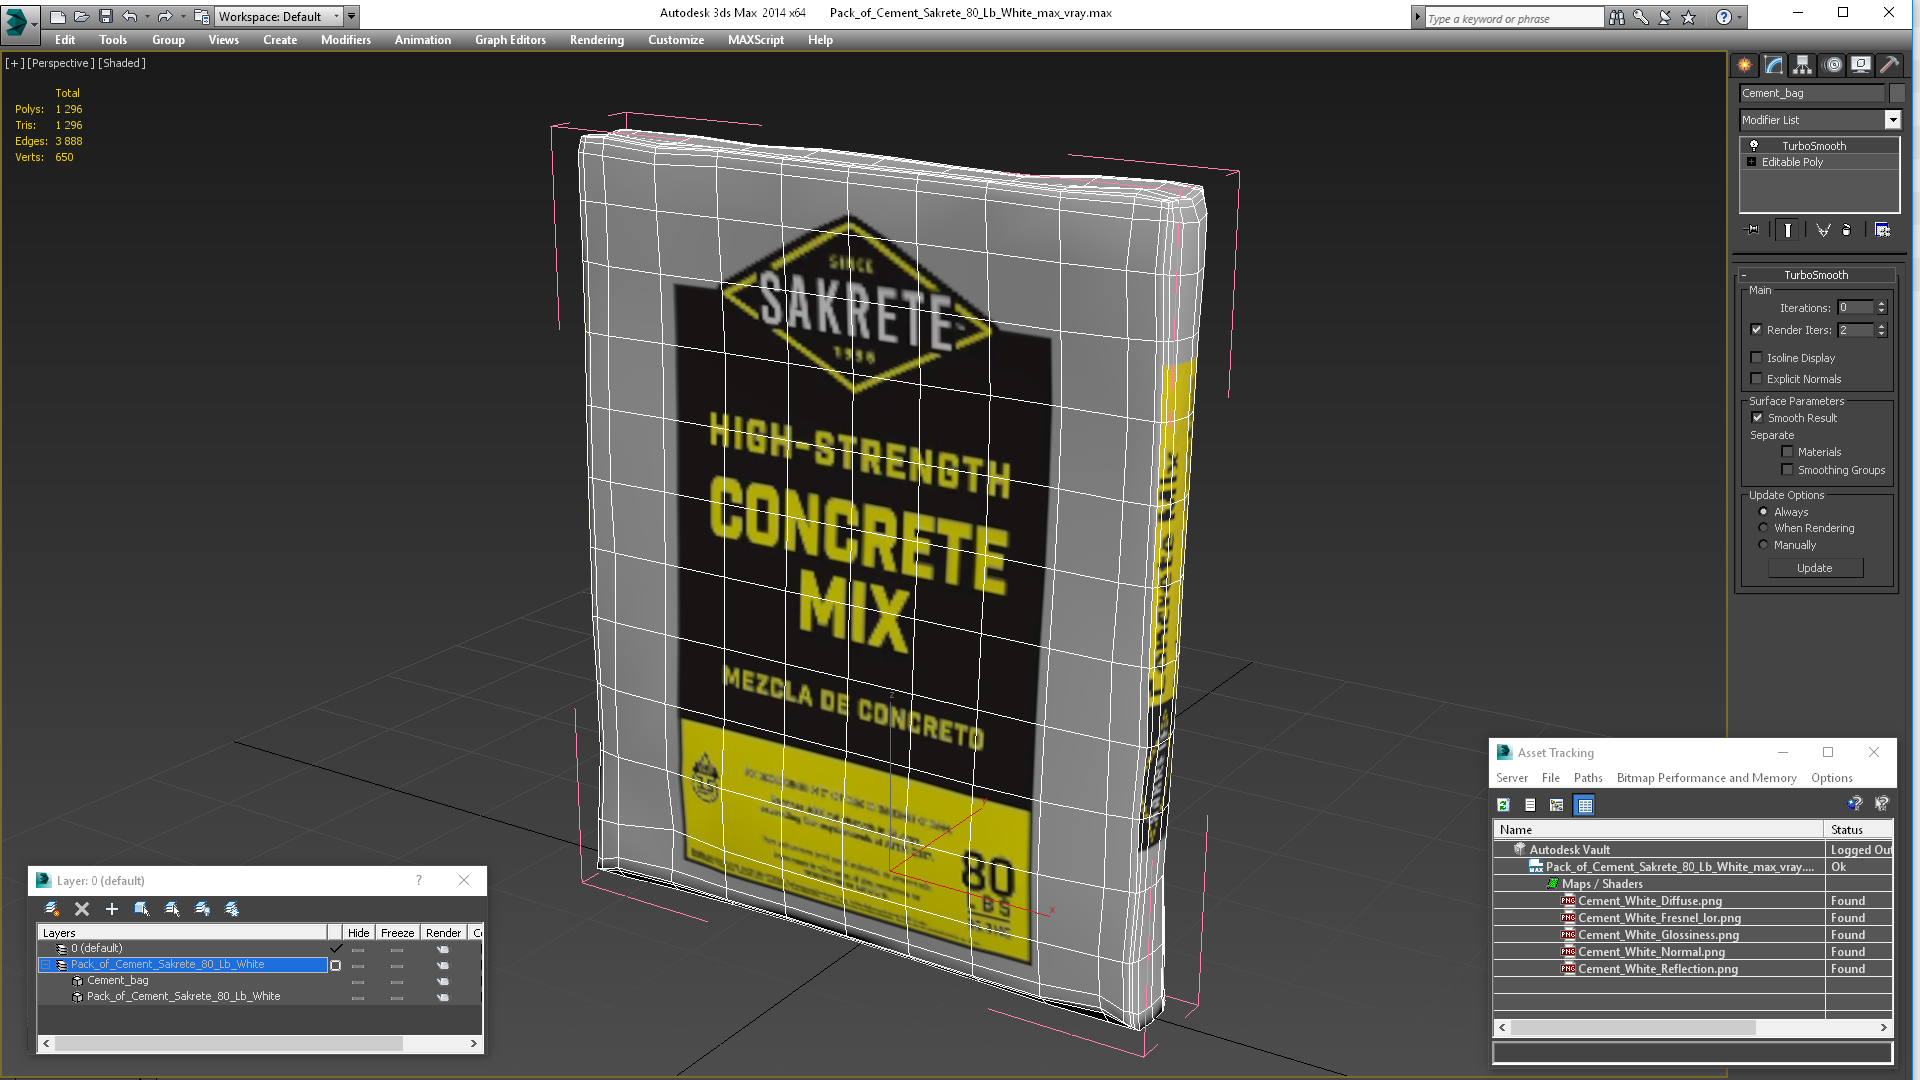The width and height of the screenshot is (1920, 1080).
Task: Click the TurboSmooth Update button
Action: coord(1815,568)
